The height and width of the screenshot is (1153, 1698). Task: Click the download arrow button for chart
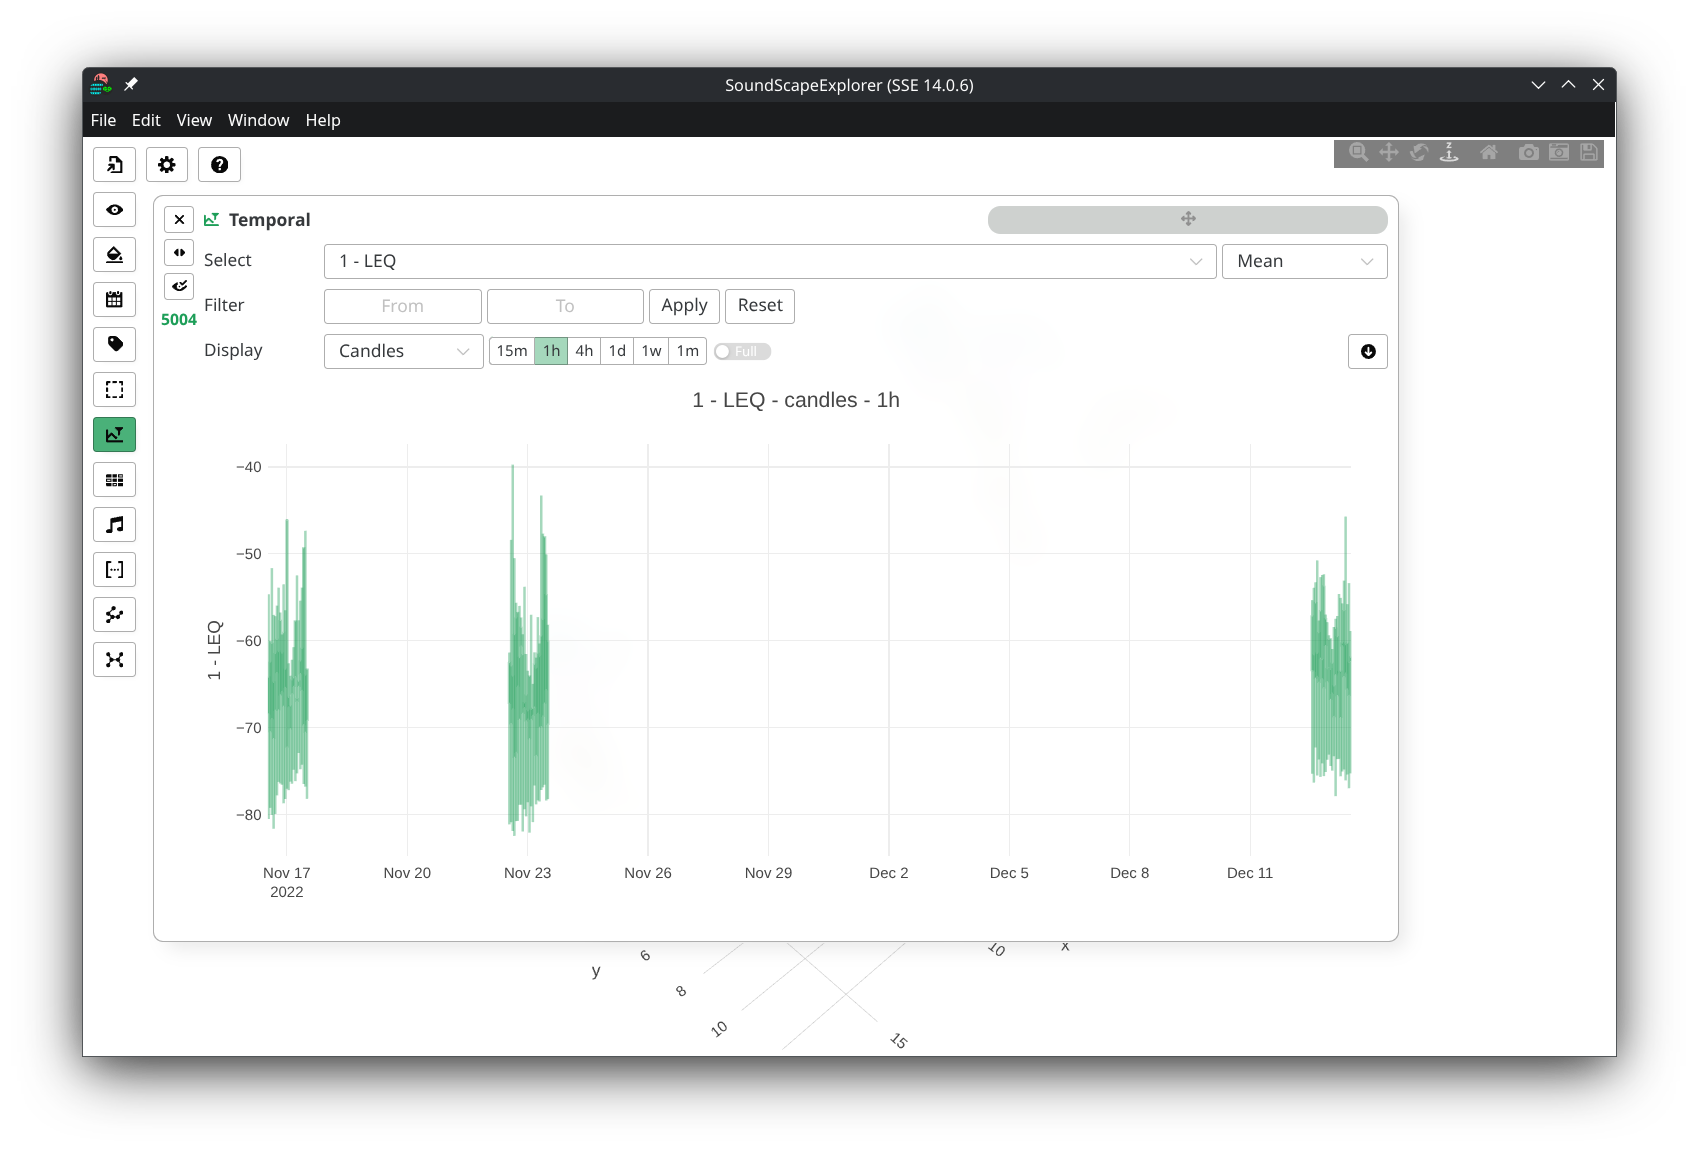pos(1367,352)
